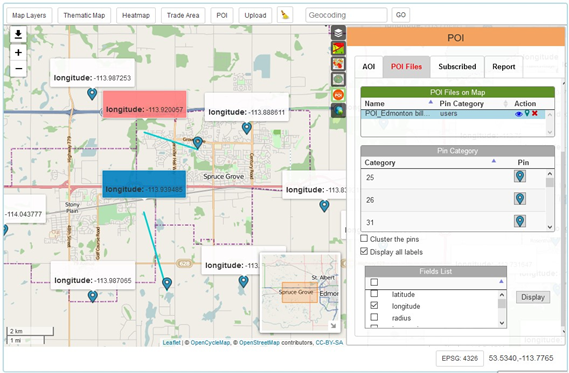The image size is (569, 373).
Task: Zoom out with the minus button
Action: point(18,68)
